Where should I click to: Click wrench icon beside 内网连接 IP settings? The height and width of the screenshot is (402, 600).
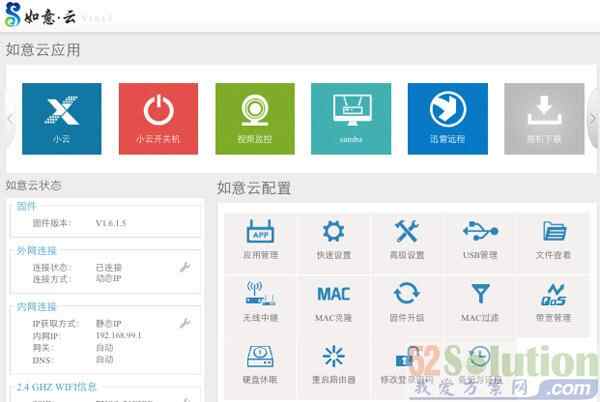184,323
